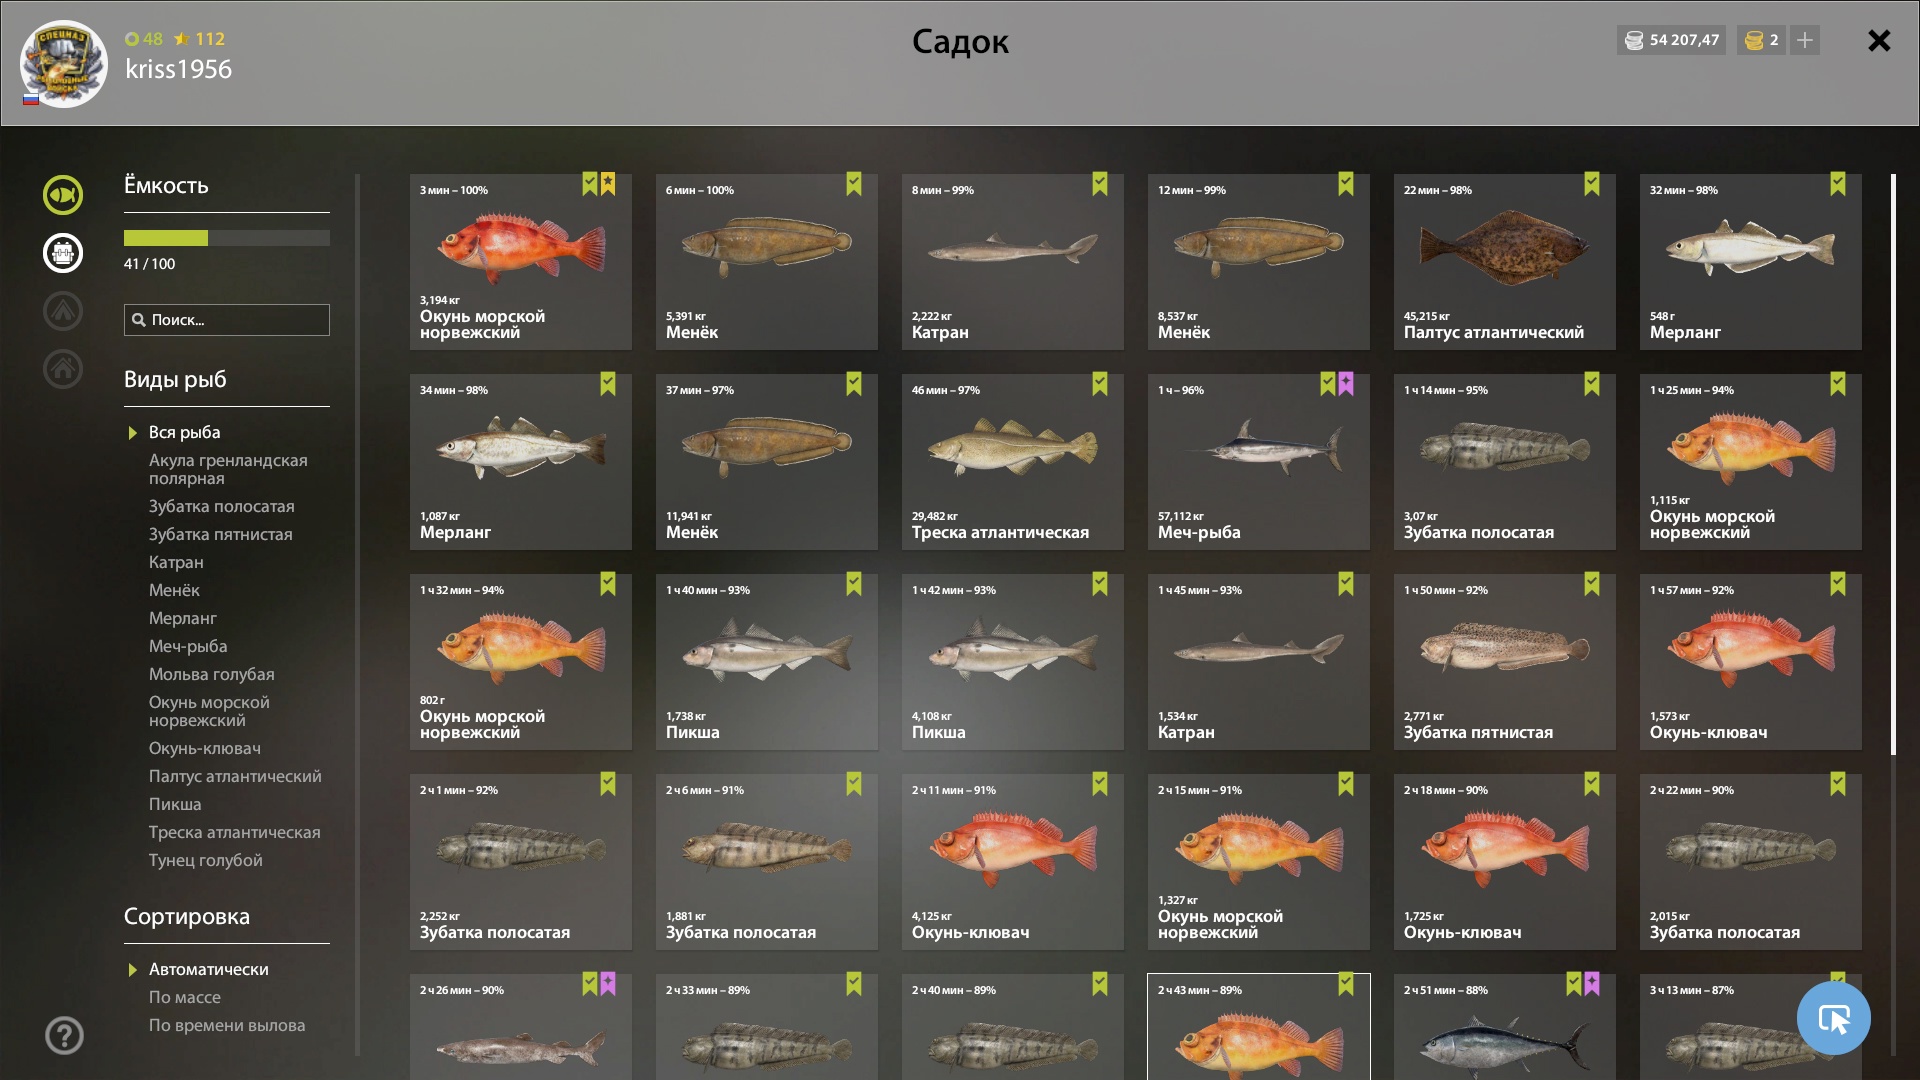Open the help question mark icon

coord(64,1035)
